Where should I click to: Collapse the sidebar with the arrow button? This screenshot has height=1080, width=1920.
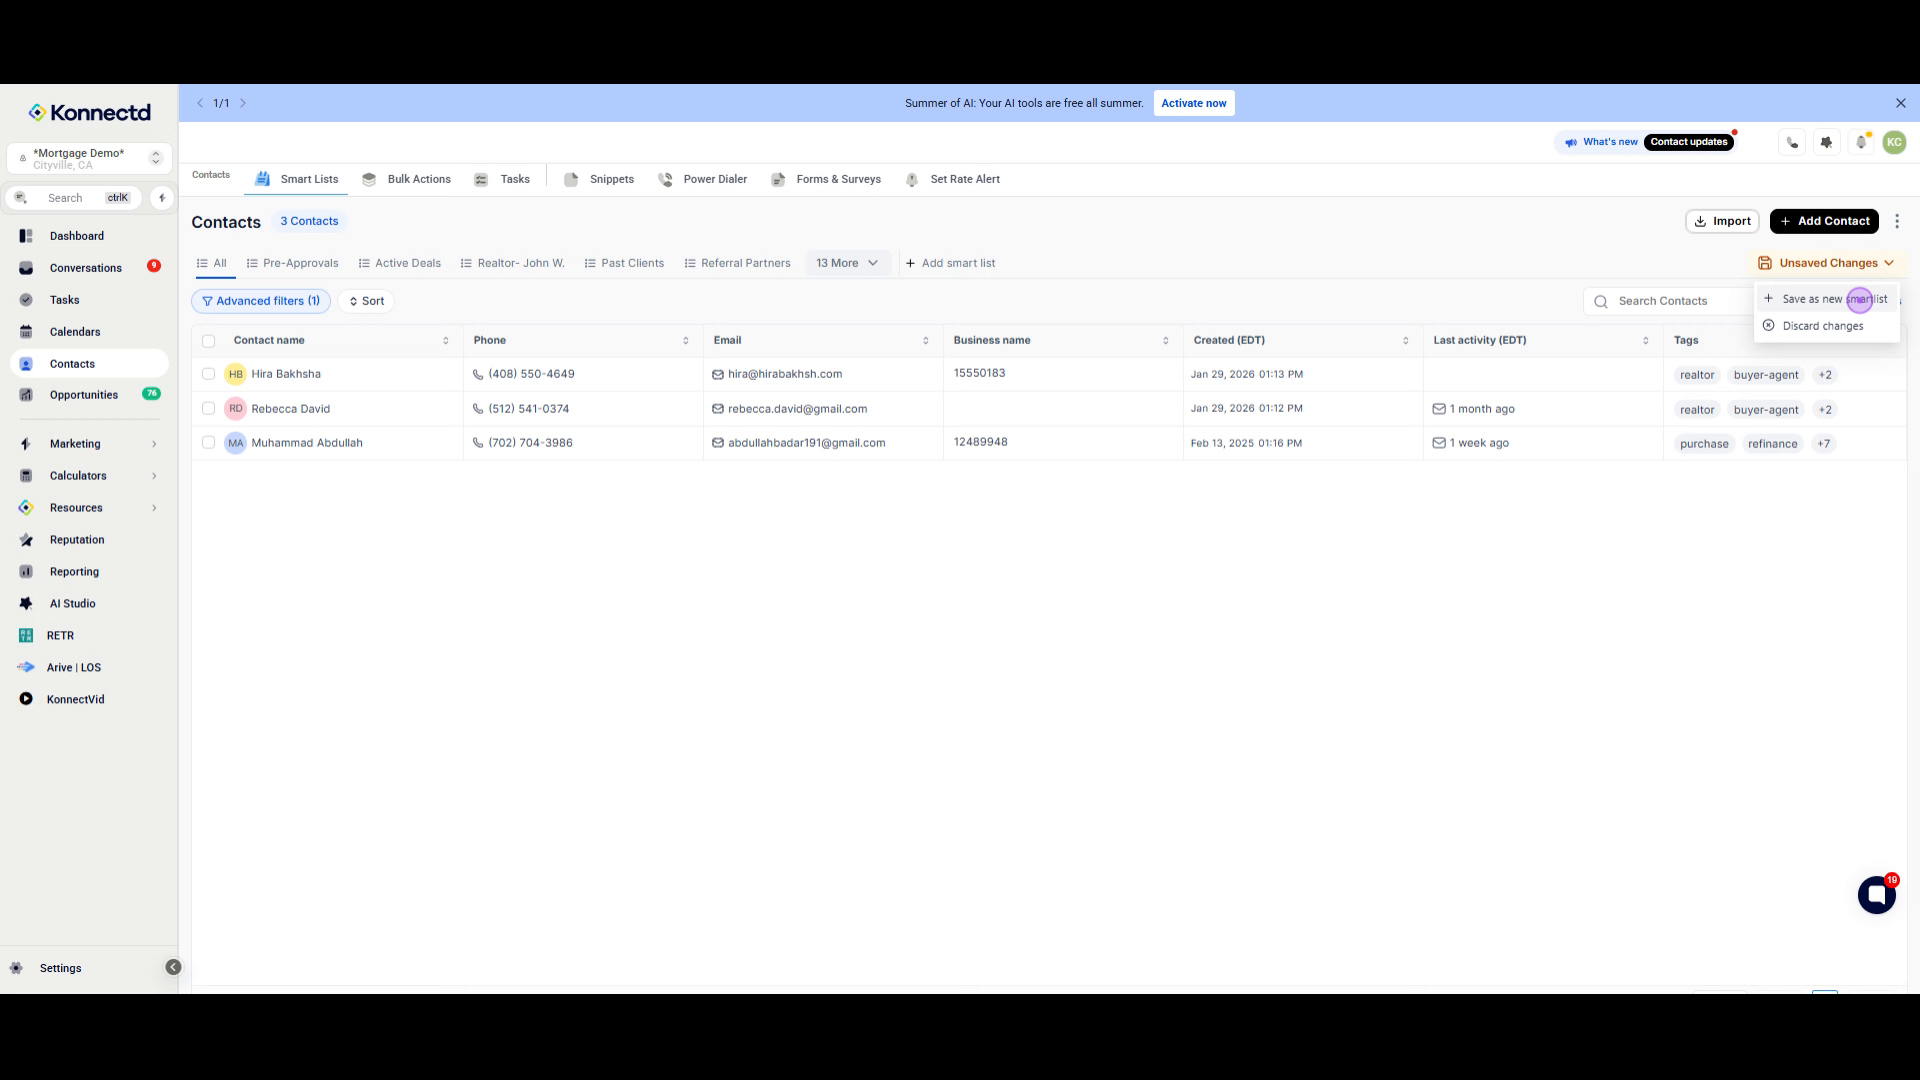pyautogui.click(x=173, y=967)
